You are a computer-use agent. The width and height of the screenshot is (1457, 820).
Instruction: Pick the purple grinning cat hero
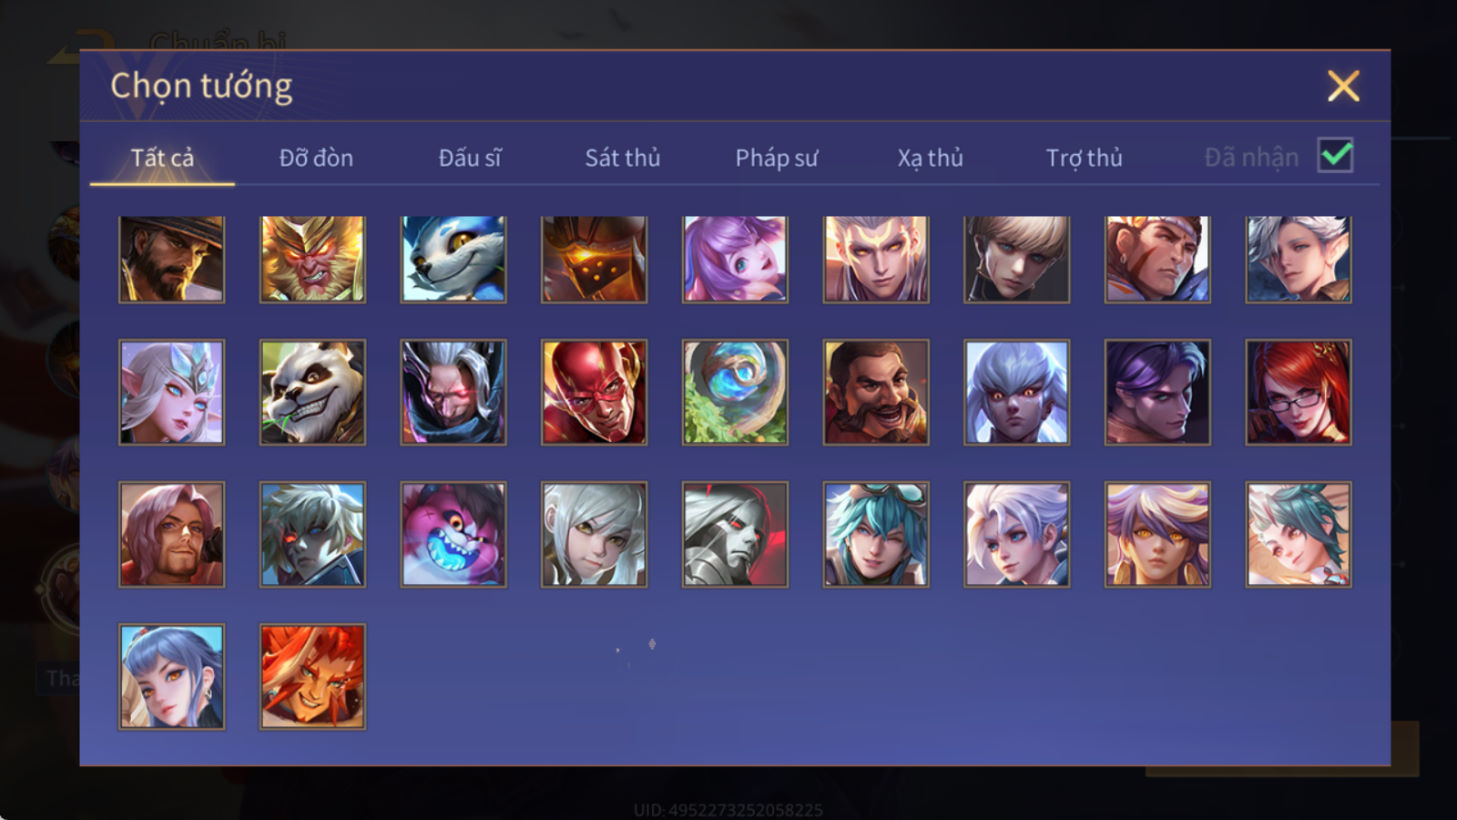click(454, 534)
